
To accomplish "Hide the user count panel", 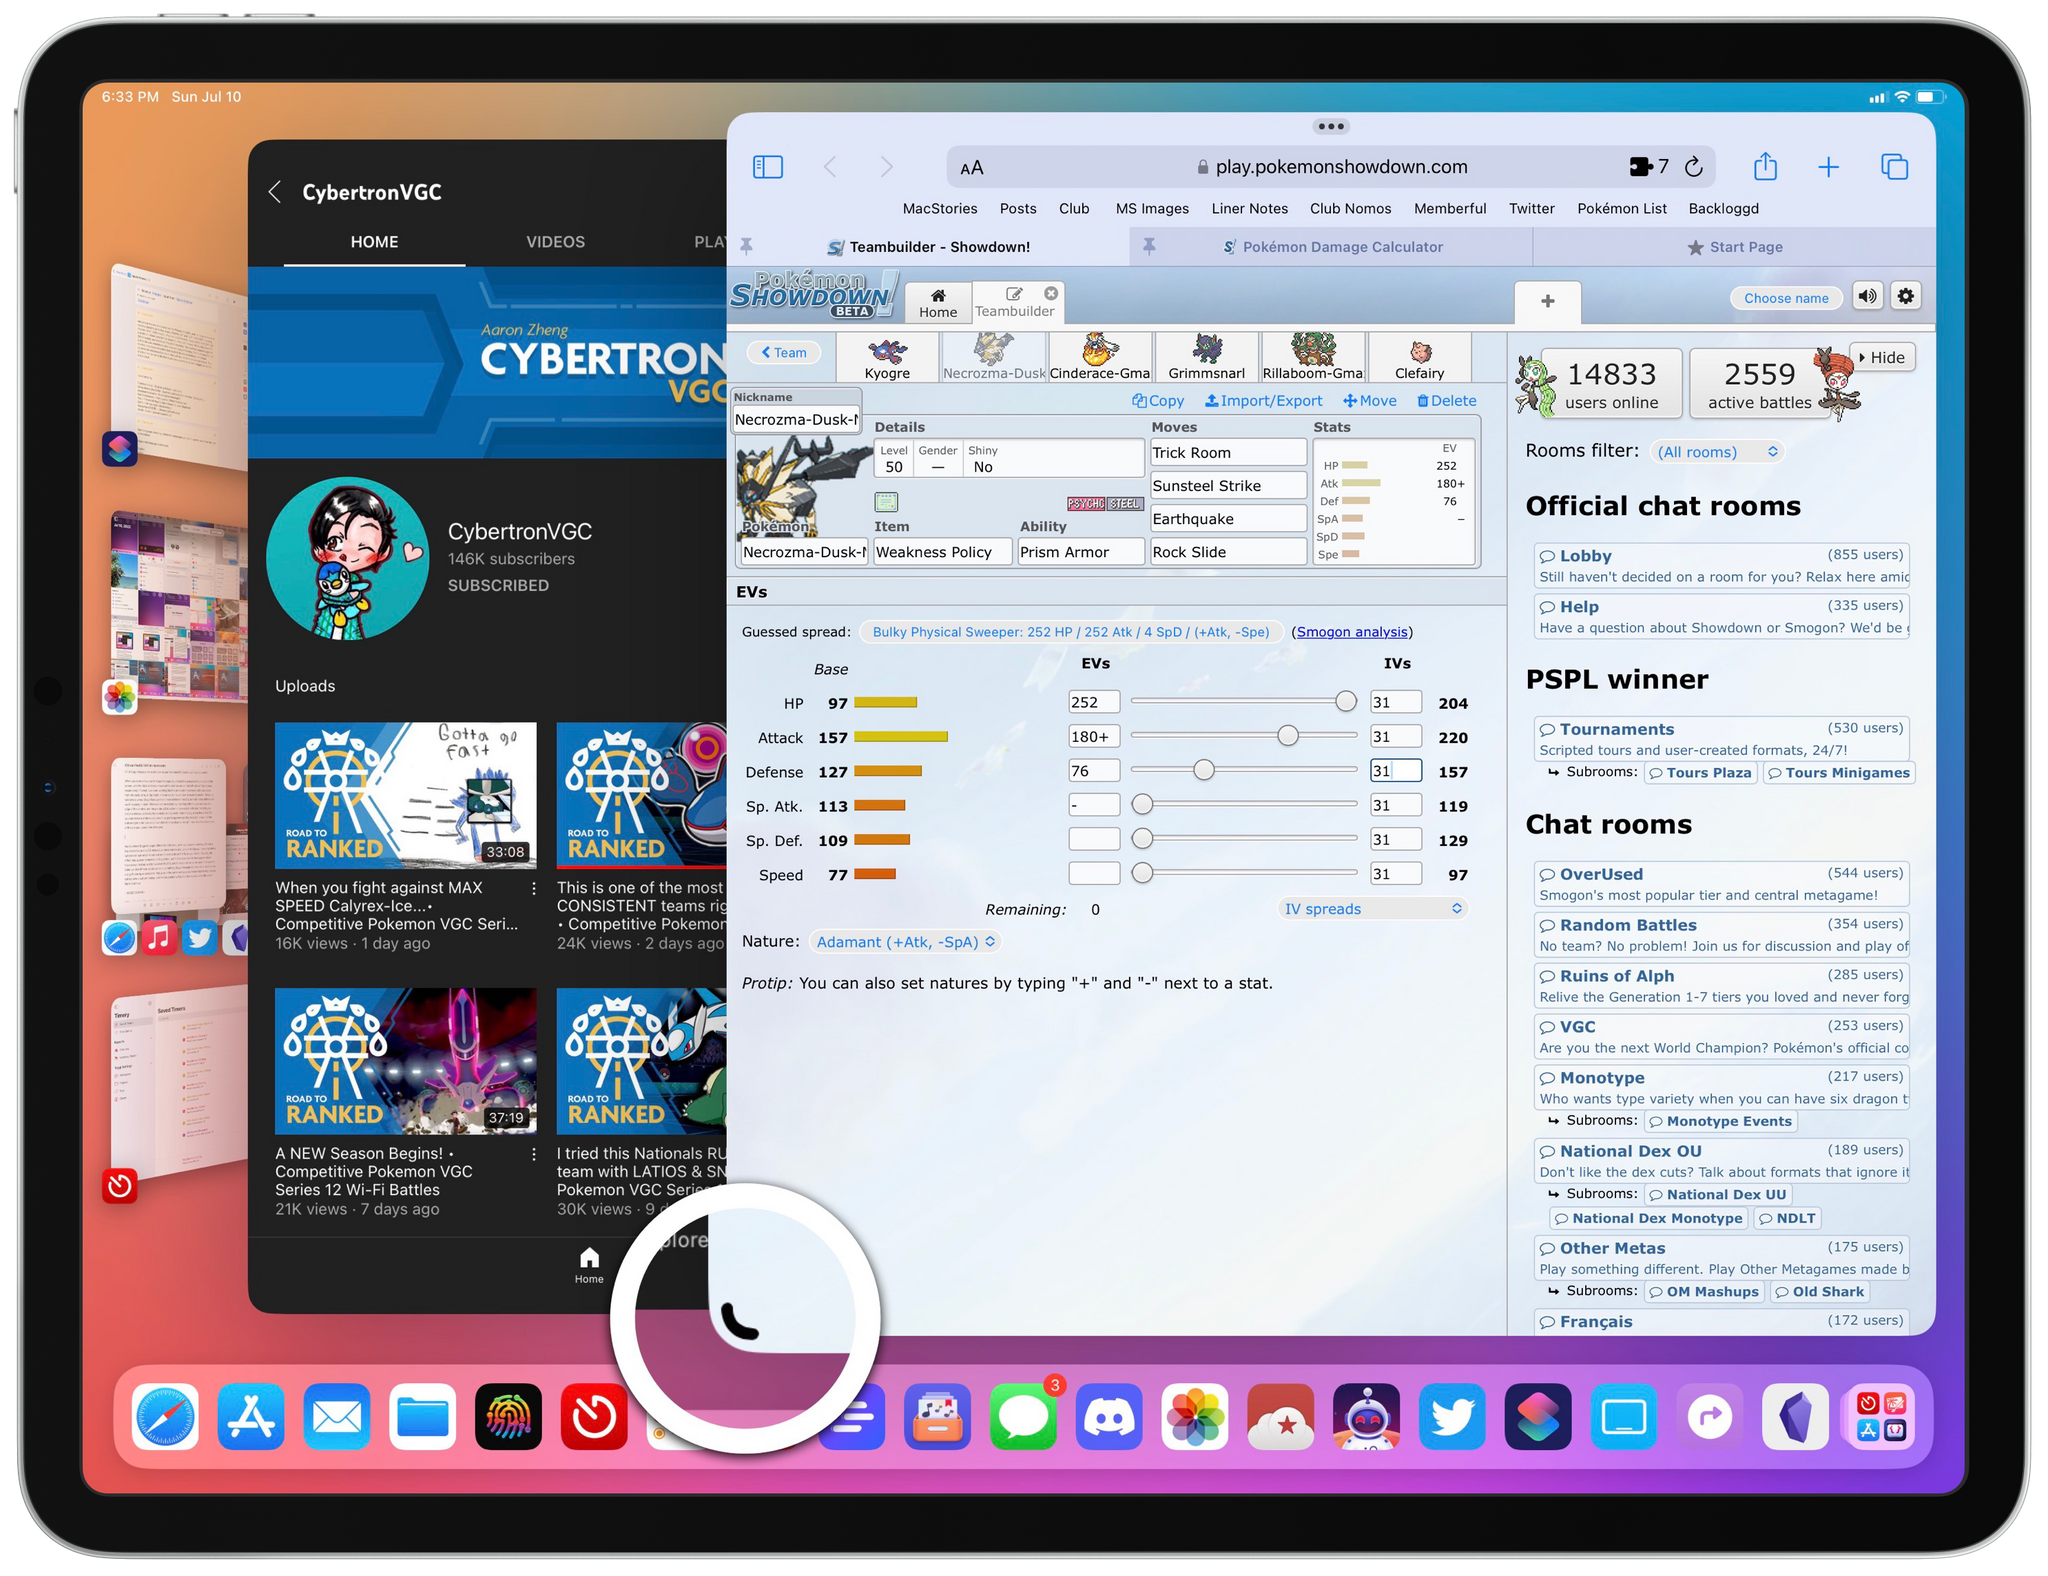I will click(x=1883, y=357).
